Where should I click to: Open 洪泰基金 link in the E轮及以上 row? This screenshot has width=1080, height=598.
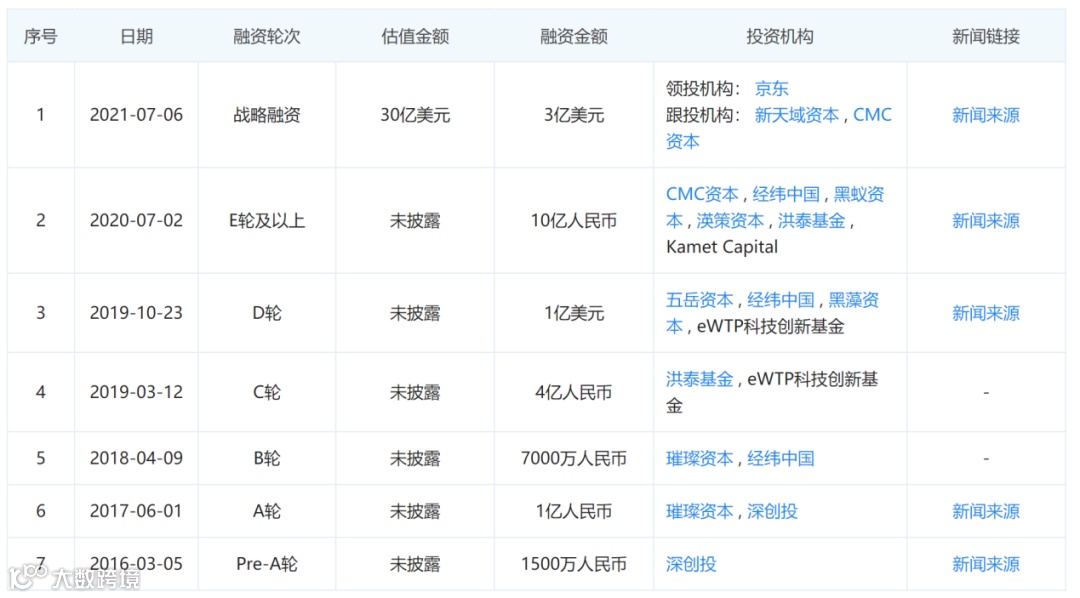[x=811, y=220]
